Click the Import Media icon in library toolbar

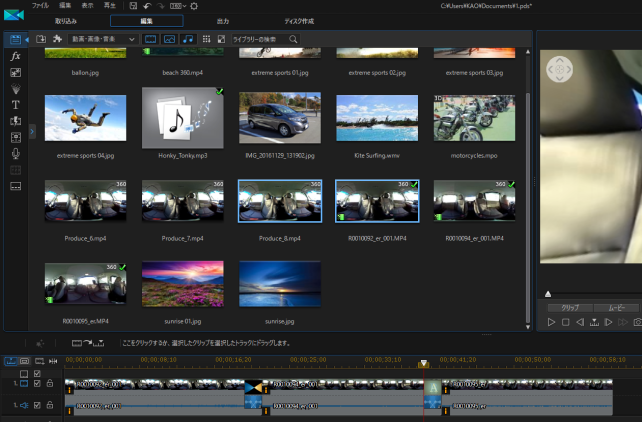[x=41, y=39]
